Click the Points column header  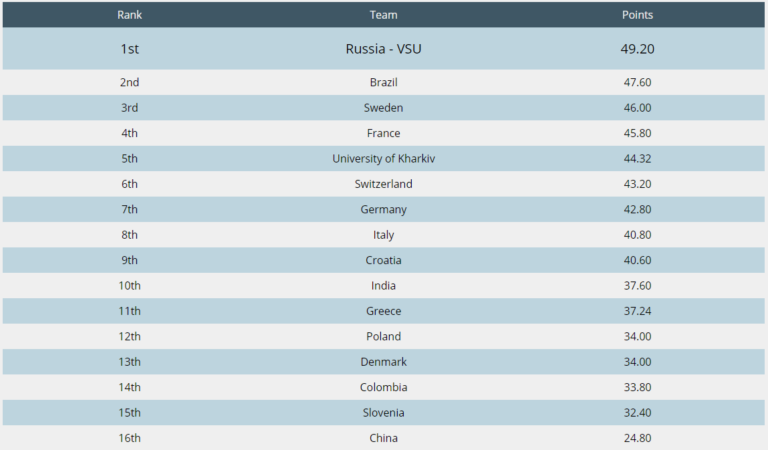[637, 15]
